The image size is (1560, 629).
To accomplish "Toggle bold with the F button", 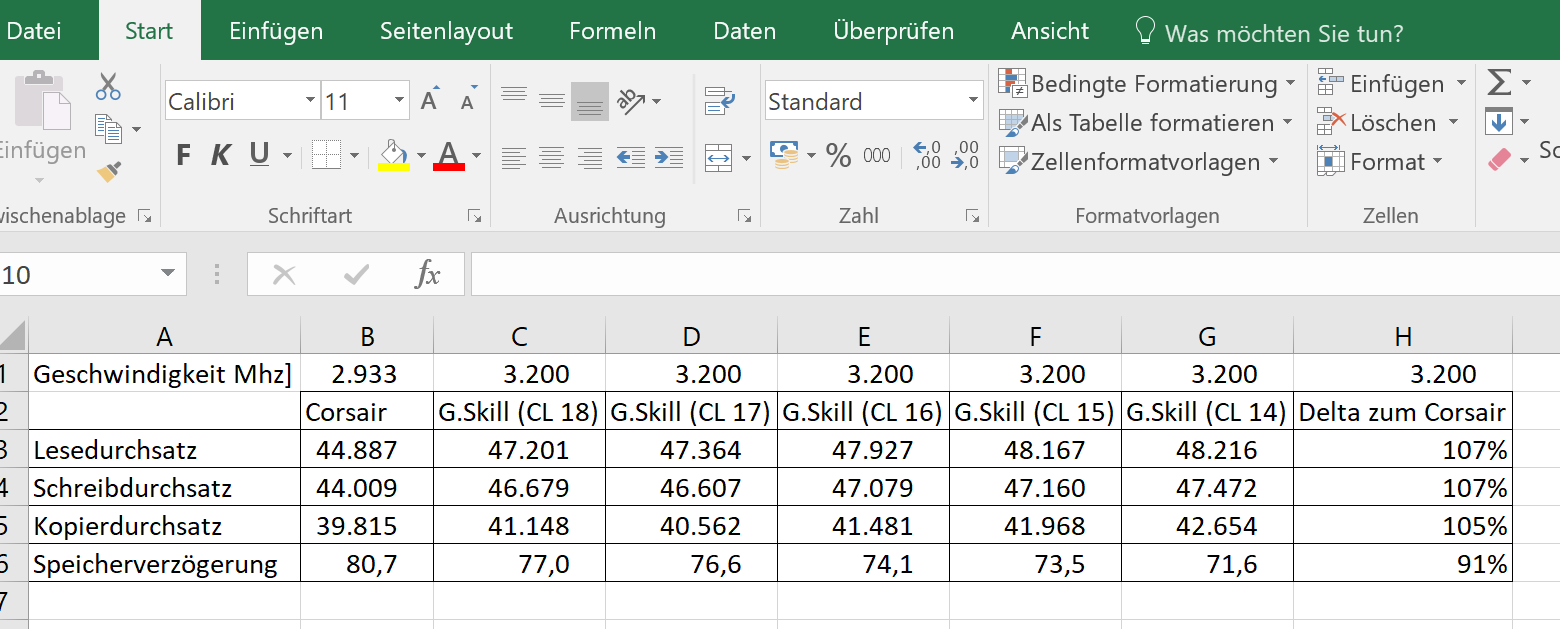I will tap(183, 155).
